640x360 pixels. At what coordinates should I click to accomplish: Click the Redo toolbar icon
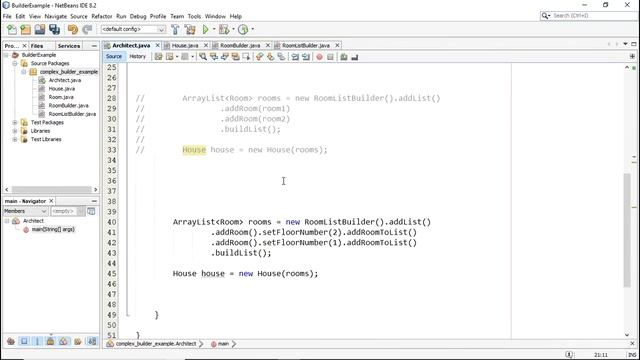click(x=87, y=29)
